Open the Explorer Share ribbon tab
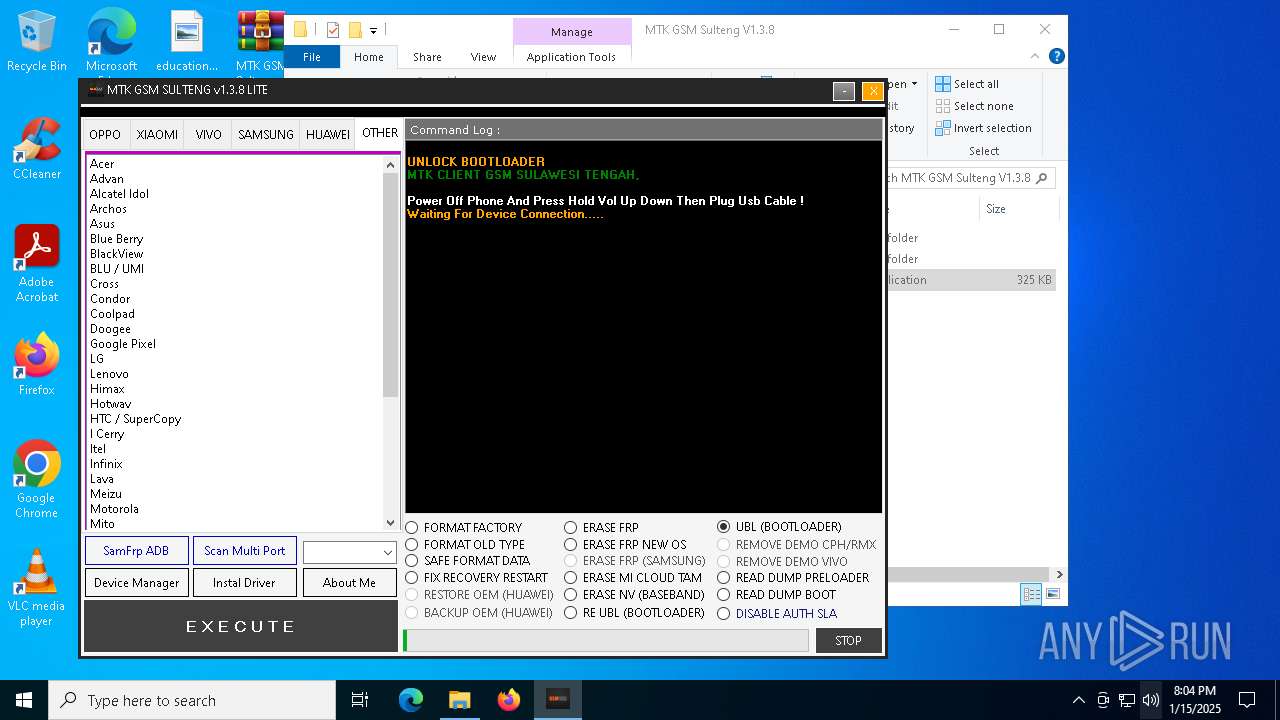 [x=427, y=57]
